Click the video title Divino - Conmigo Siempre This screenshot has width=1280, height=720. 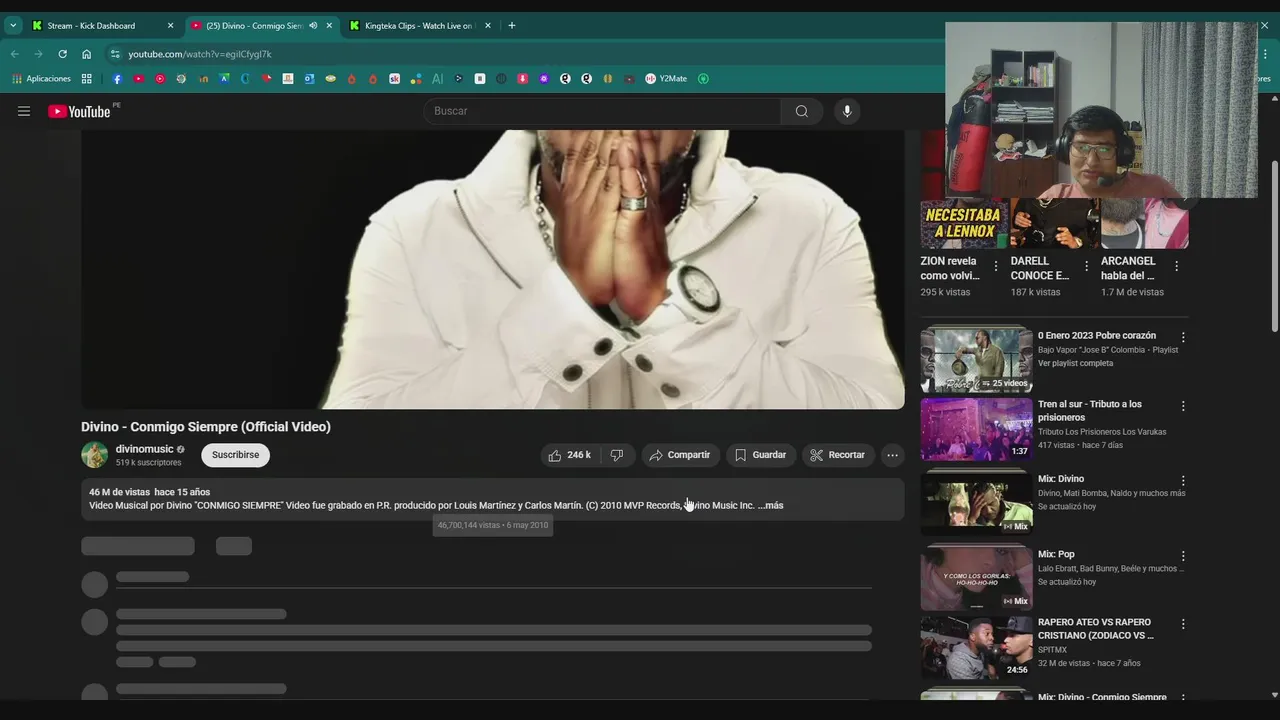(206, 427)
